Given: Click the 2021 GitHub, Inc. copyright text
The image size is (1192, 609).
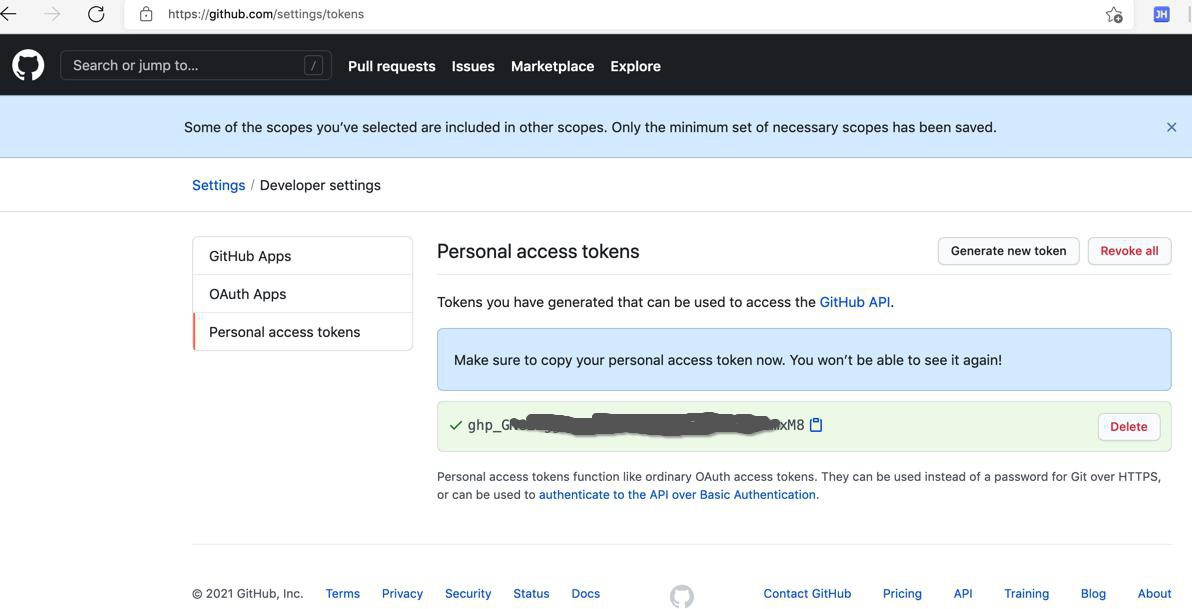Looking at the screenshot, I should [248, 594].
